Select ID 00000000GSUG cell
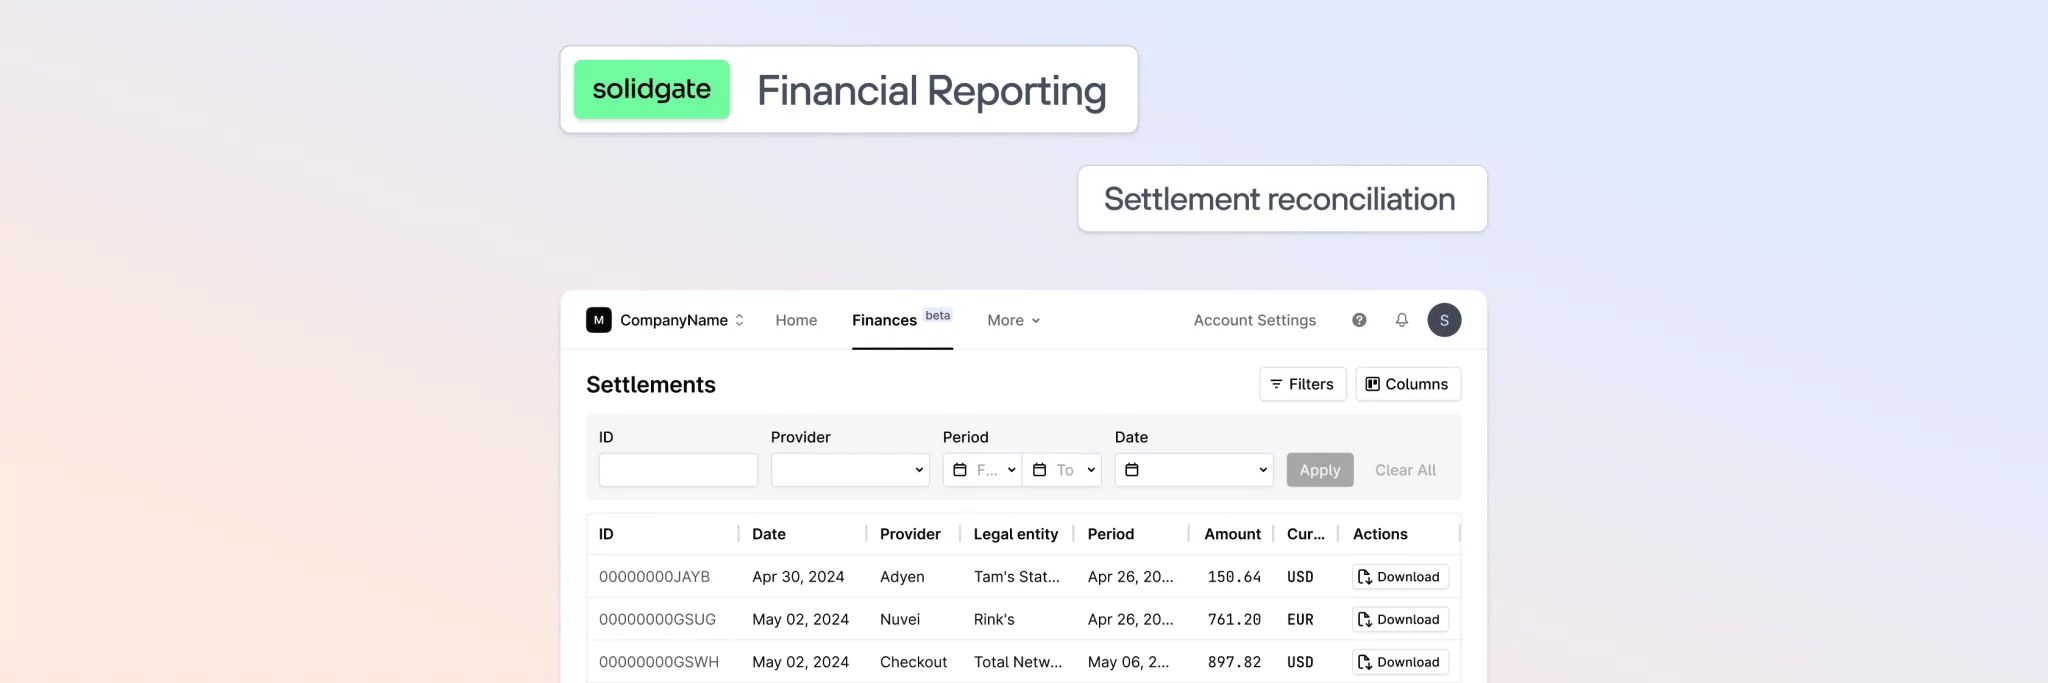The image size is (2048, 683). (657, 620)
